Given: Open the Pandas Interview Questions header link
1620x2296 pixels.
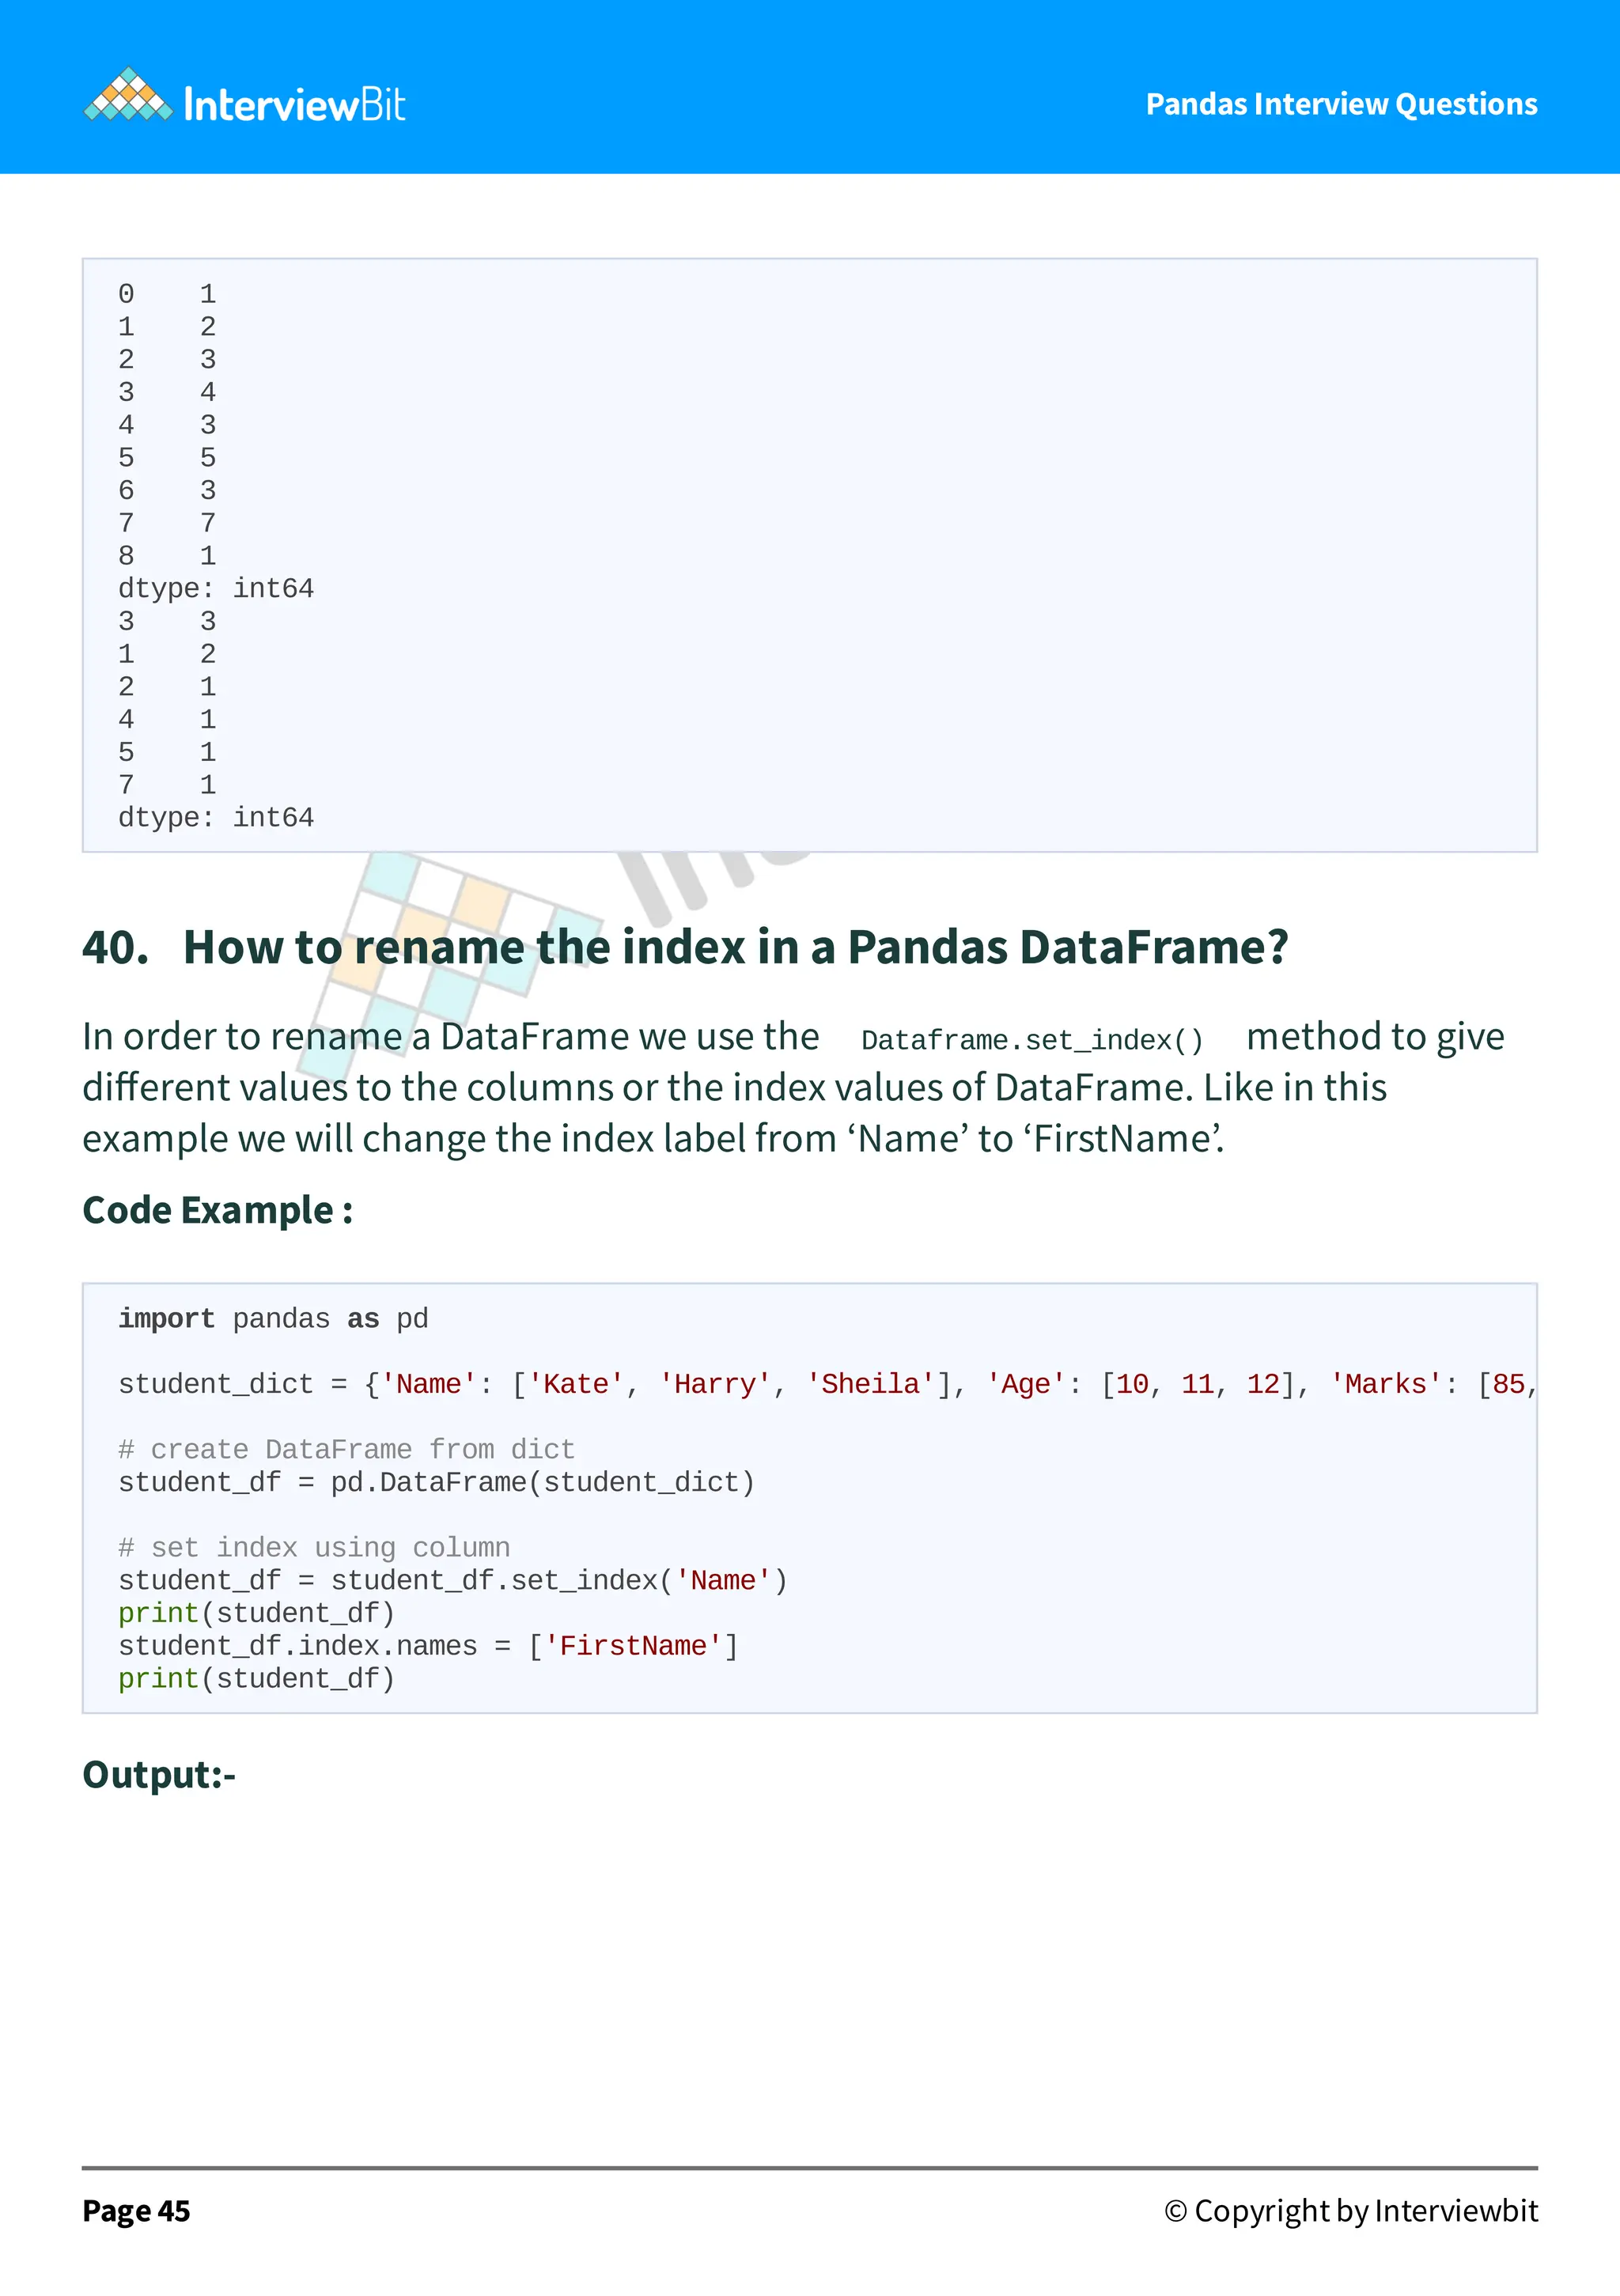Looking at the screenshot, I should pyautogui.click(x=1341, y=104).
